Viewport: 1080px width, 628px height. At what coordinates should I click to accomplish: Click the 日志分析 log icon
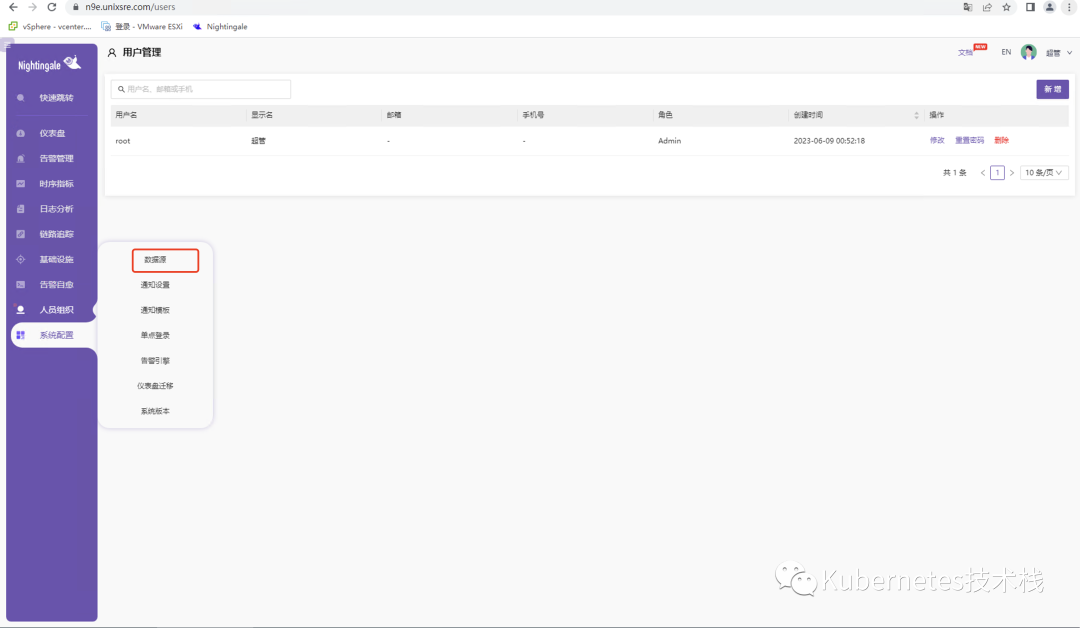(21, 209)
